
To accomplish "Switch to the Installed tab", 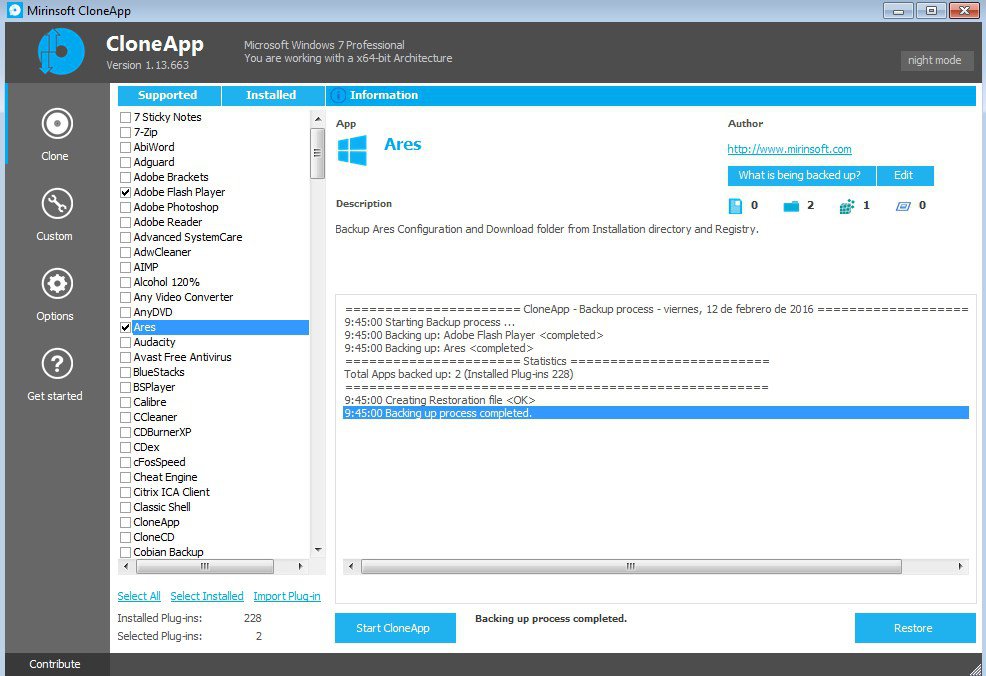I will [x=270, y=95].
